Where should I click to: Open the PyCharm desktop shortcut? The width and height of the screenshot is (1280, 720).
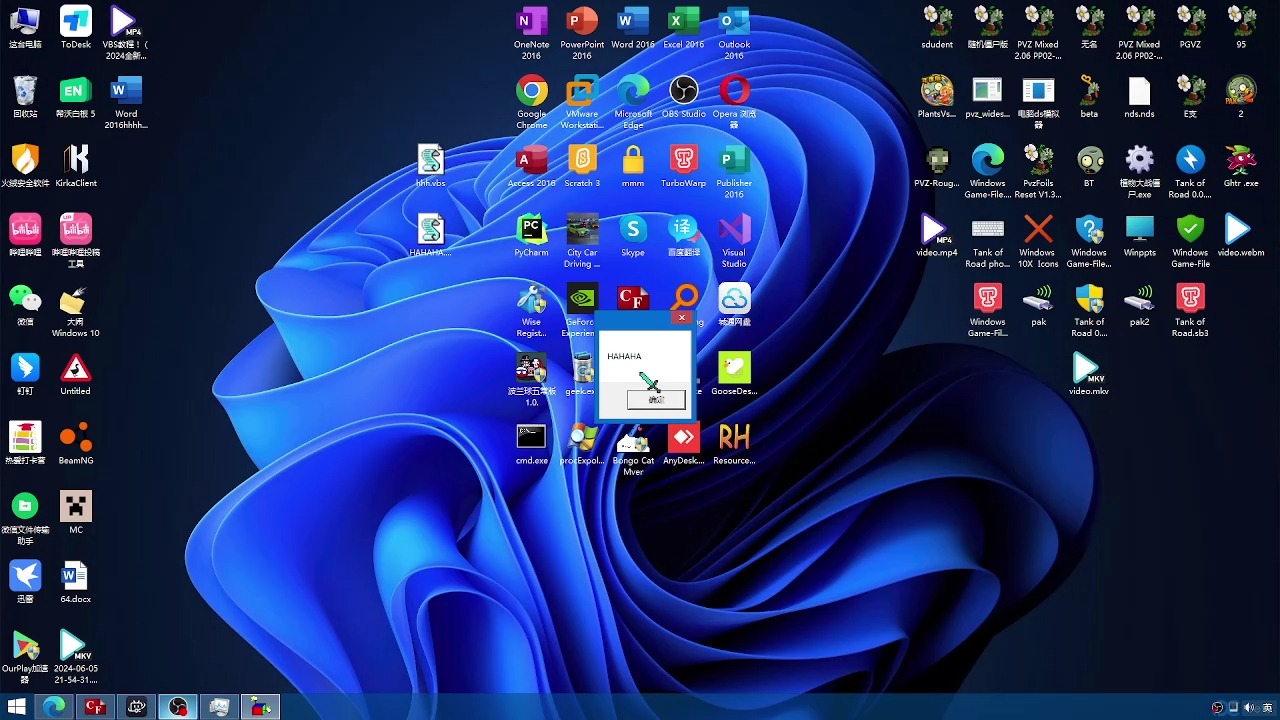click(531, 235)
